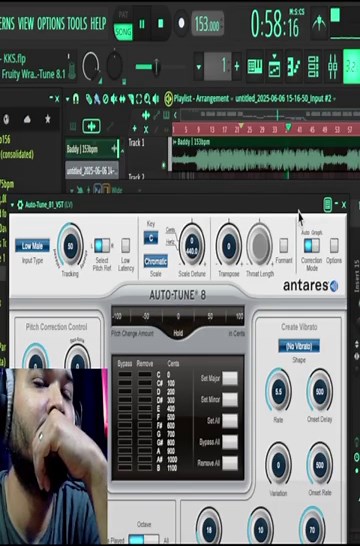Screen dimensions: 360x546
Task: Open the Low Male Input Type dropdown
Action: point(32,246)
